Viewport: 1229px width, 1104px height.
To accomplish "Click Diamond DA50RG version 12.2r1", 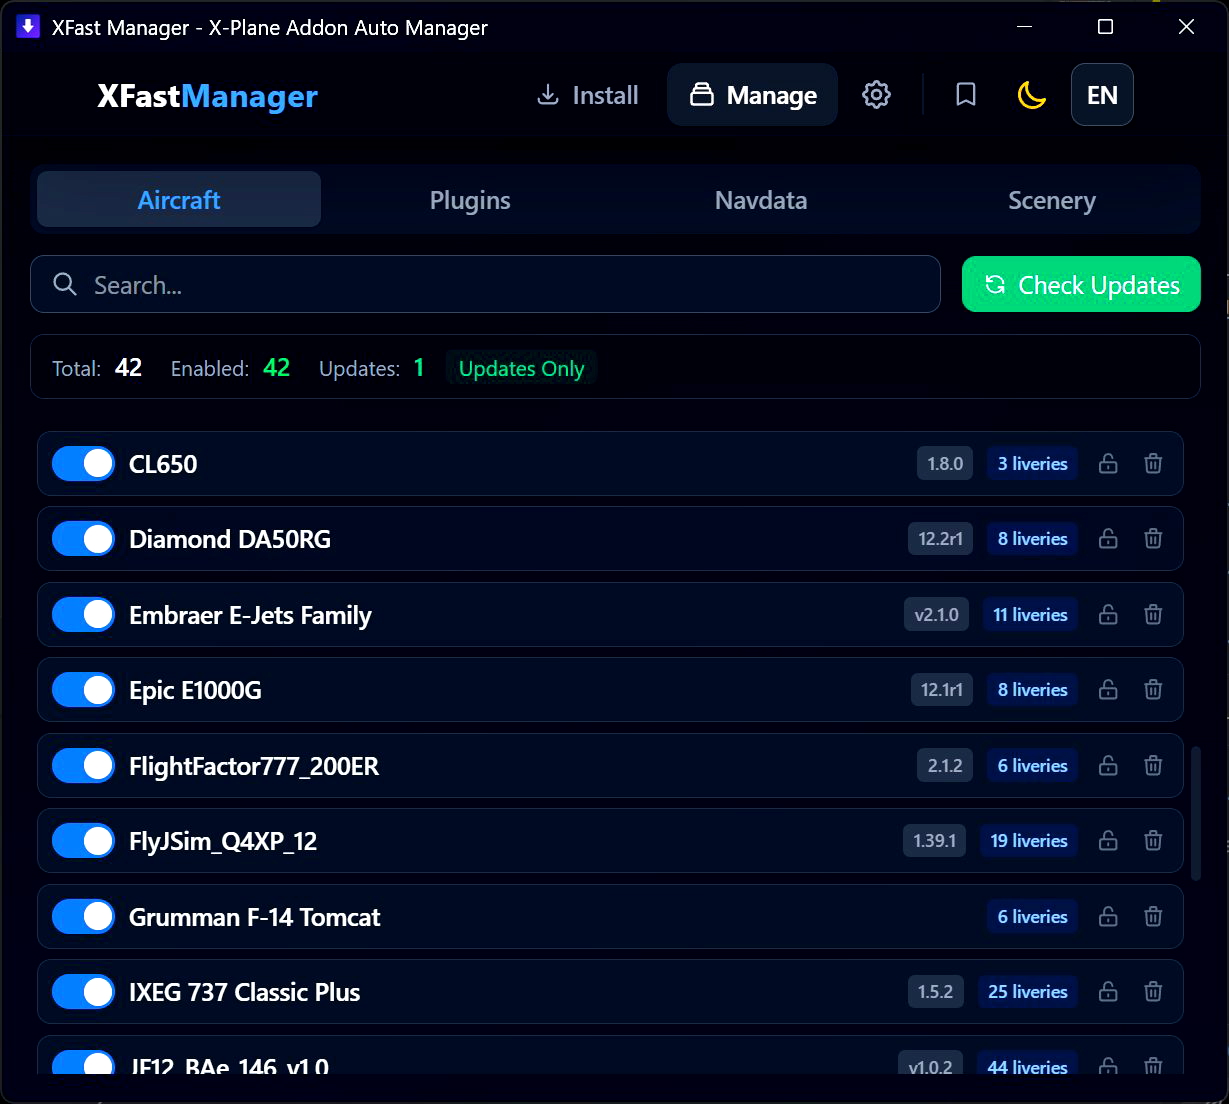I will (940, 539).
